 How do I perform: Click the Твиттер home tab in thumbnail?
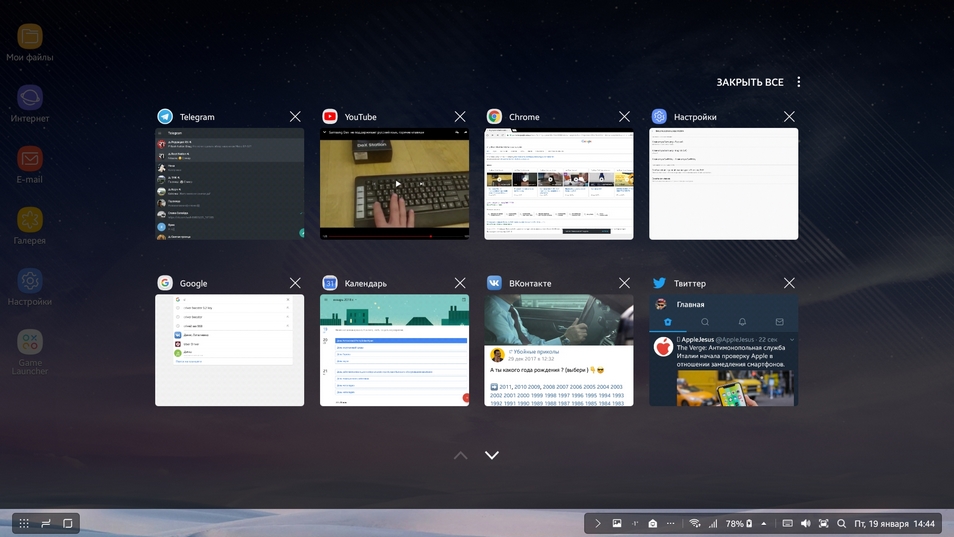pos(667,322)
